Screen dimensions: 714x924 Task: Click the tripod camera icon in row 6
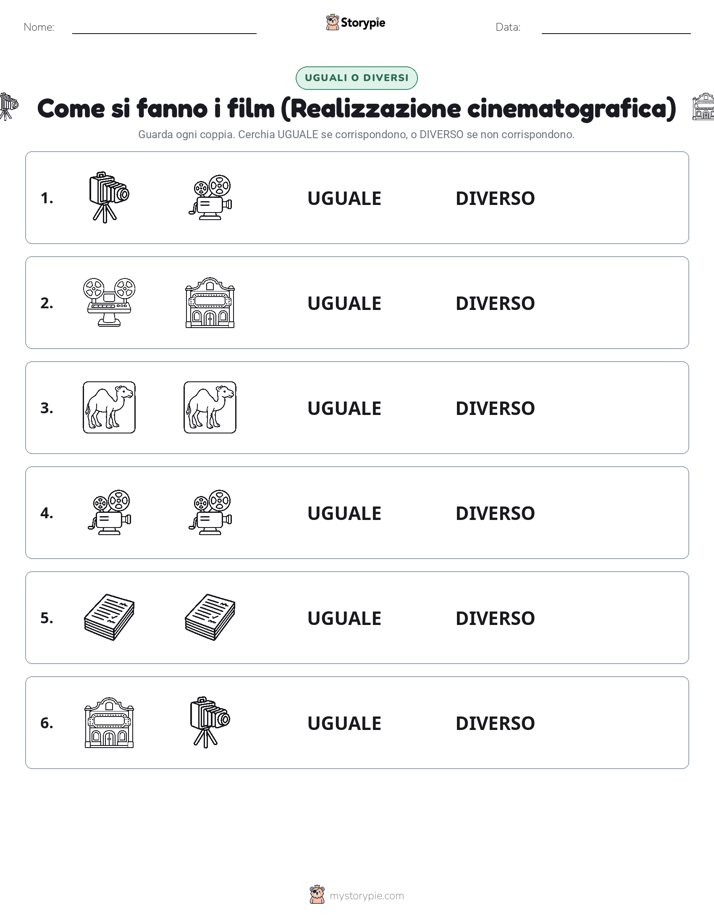[210, 722]
